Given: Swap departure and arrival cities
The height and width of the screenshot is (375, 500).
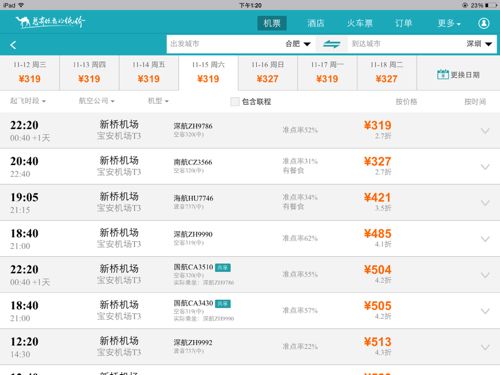Looking at the screenshot, I should tap(331, 44).
